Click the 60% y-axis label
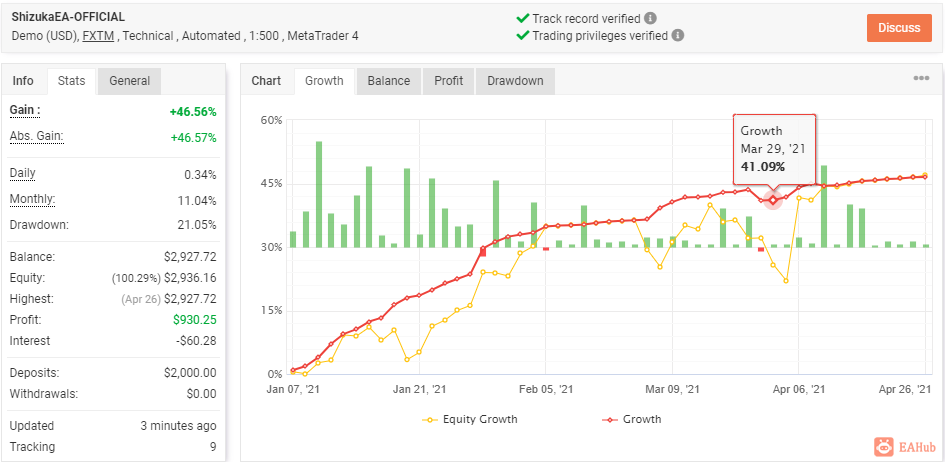 click(271, 120)
